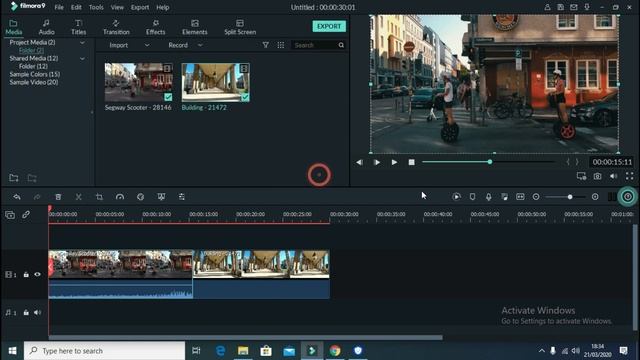The width and height of the screenshot is (640, 360).
Task: Click the EXPORT button
Action: [x=329, y=26]
